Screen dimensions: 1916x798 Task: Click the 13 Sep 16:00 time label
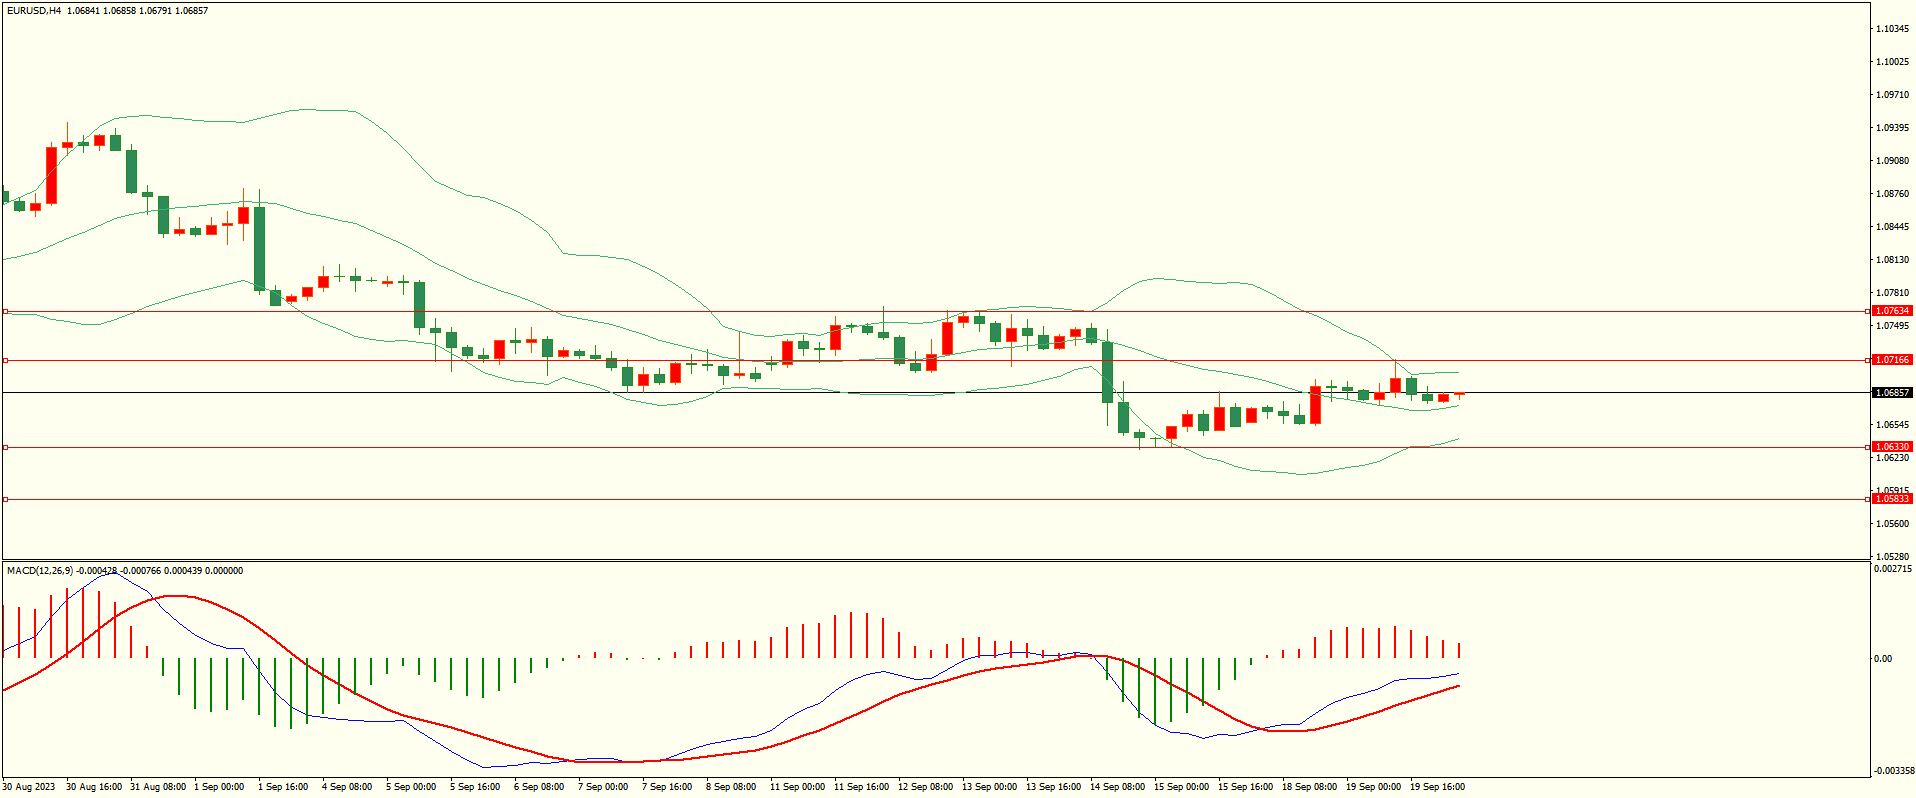point(1054,787)
